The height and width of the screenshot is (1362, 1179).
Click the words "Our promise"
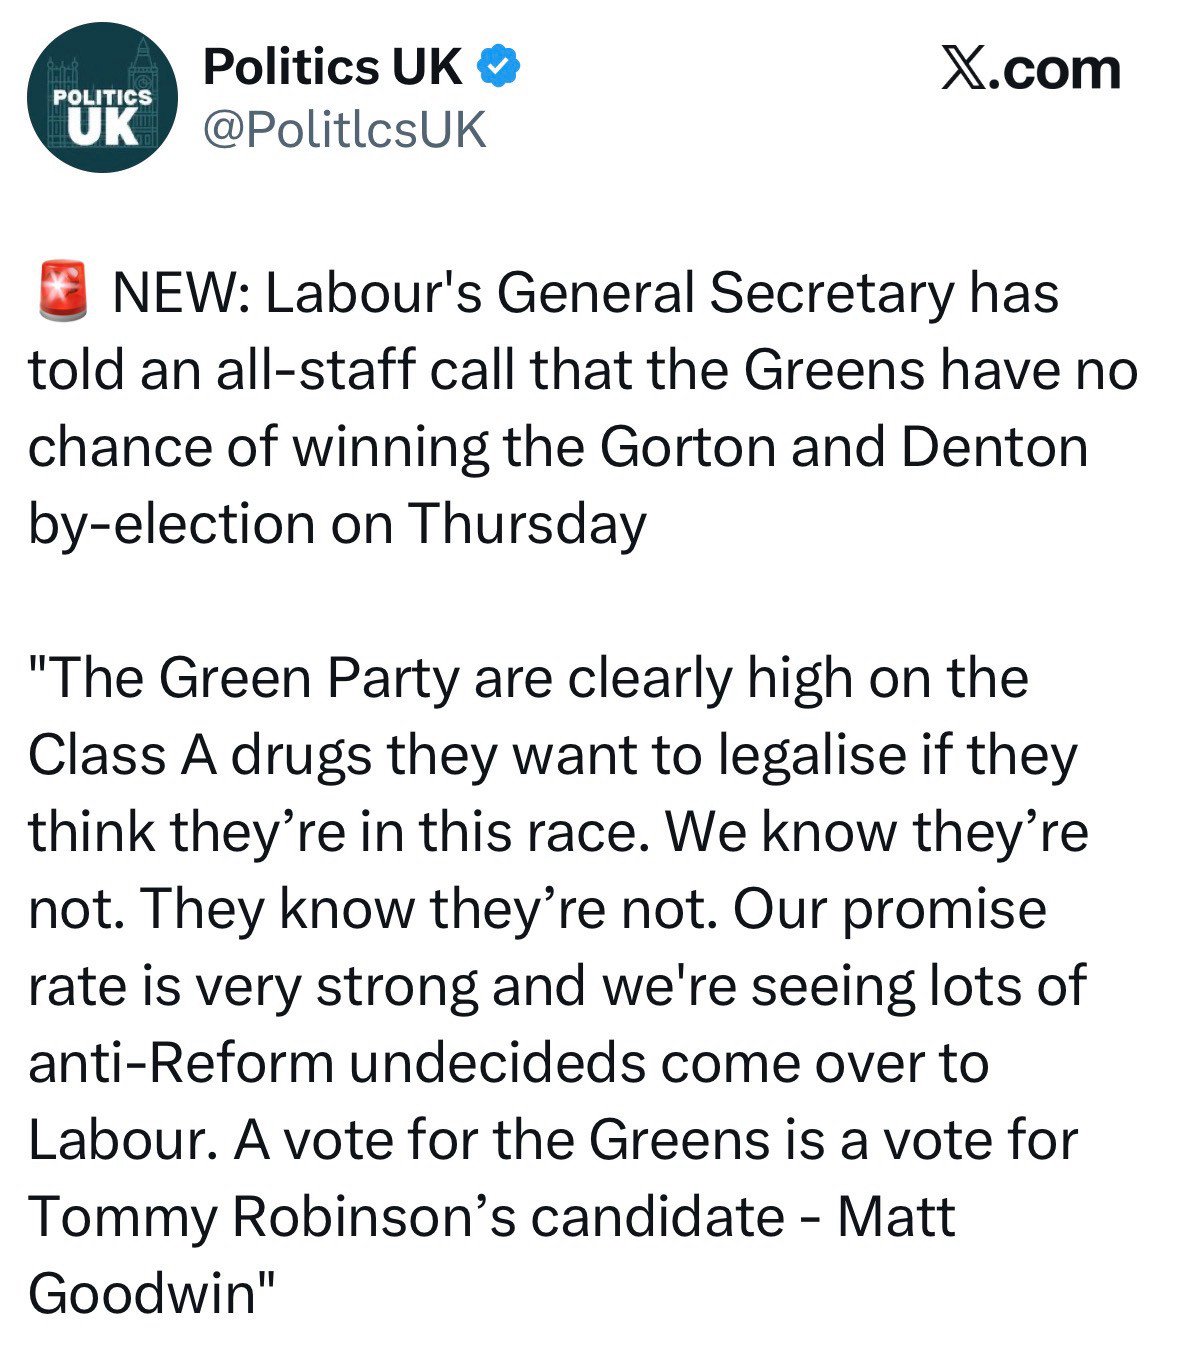point(889,909)
